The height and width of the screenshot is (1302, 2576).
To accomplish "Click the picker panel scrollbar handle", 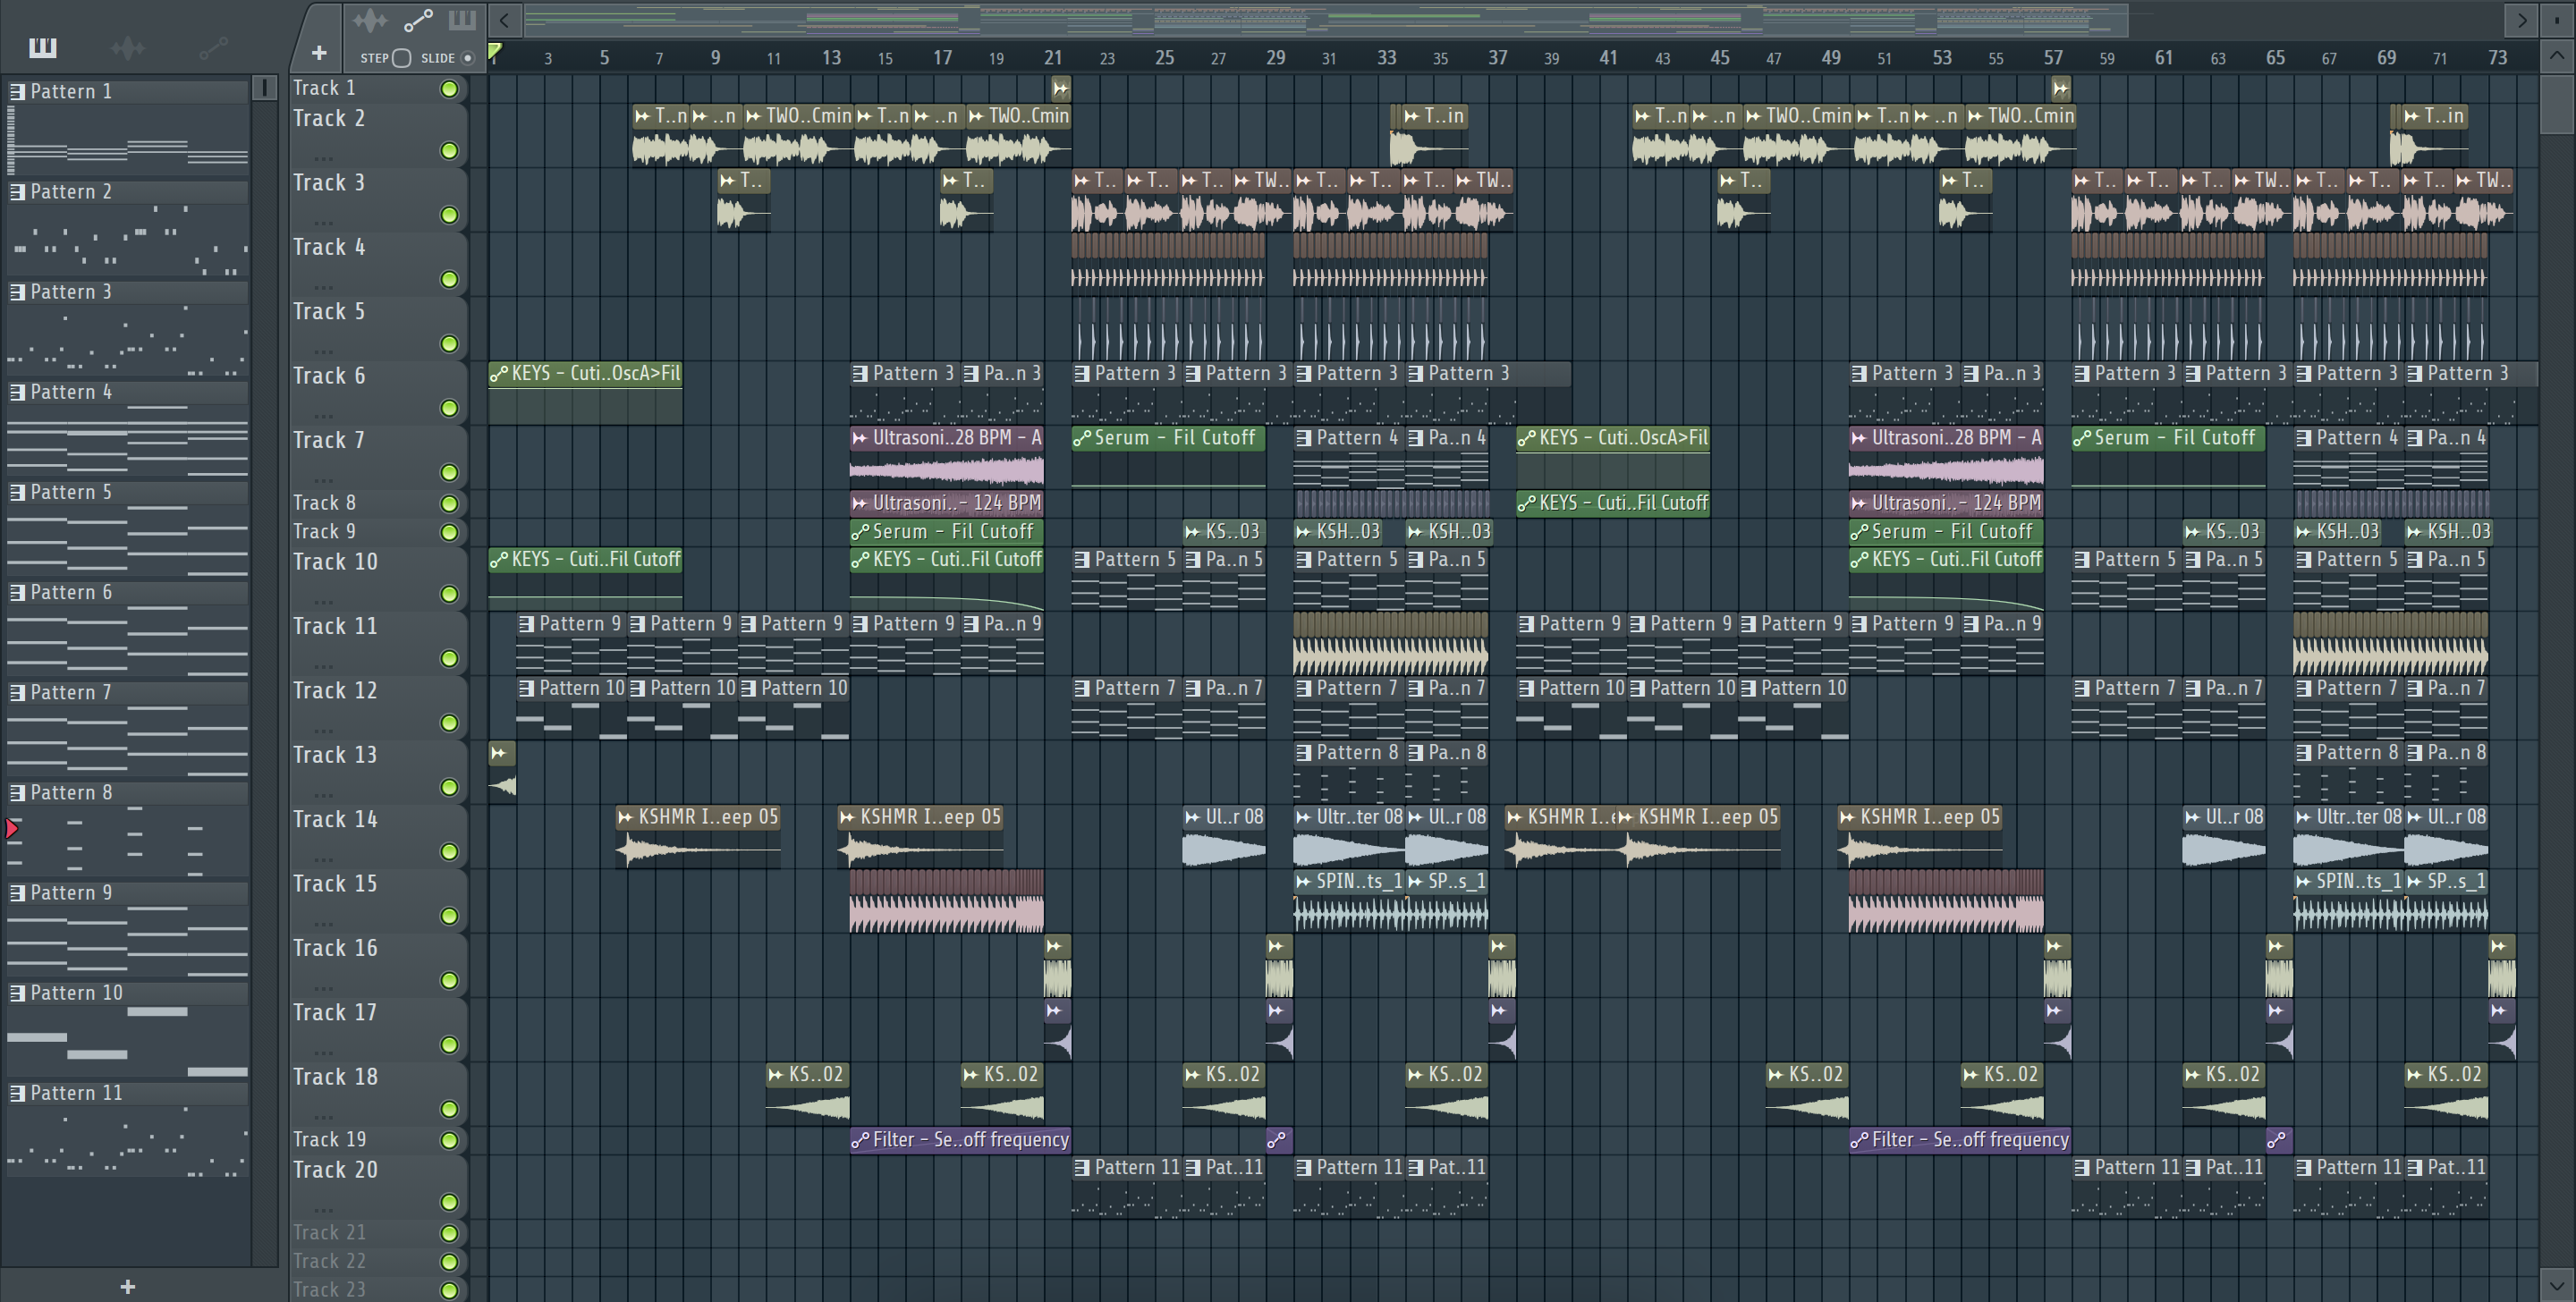I will tap(265, 88).
